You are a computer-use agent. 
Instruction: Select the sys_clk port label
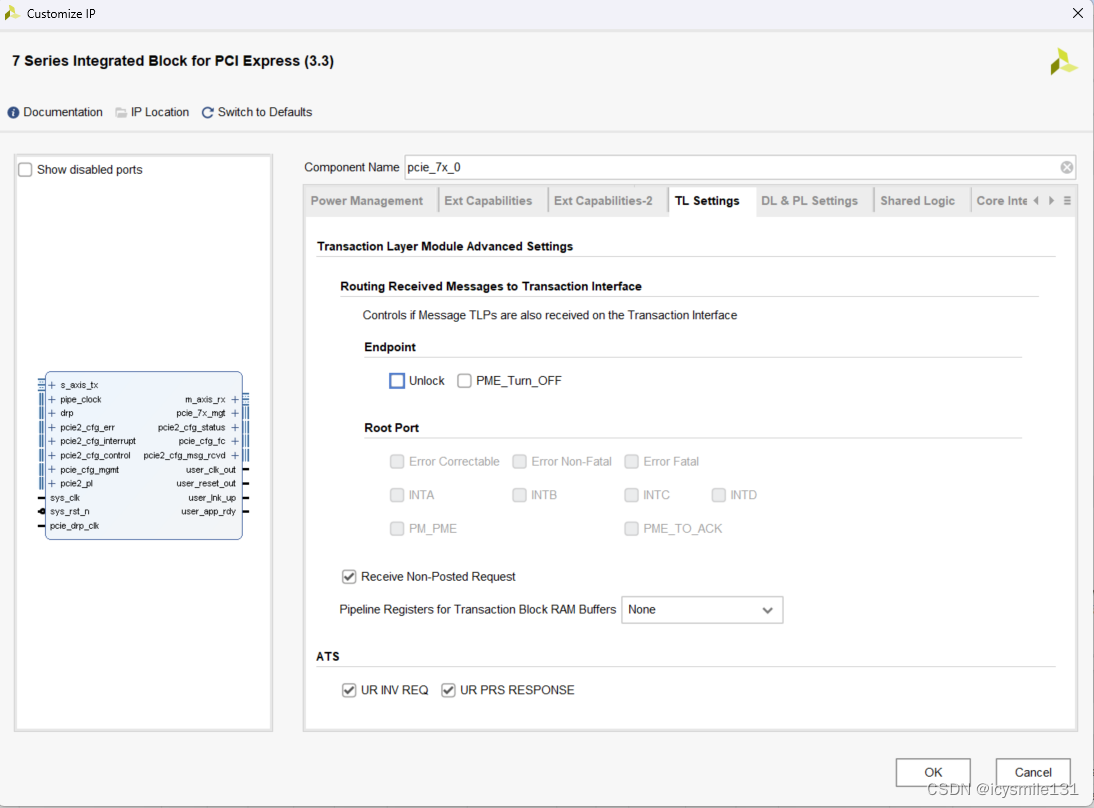[x=65, y=498]
